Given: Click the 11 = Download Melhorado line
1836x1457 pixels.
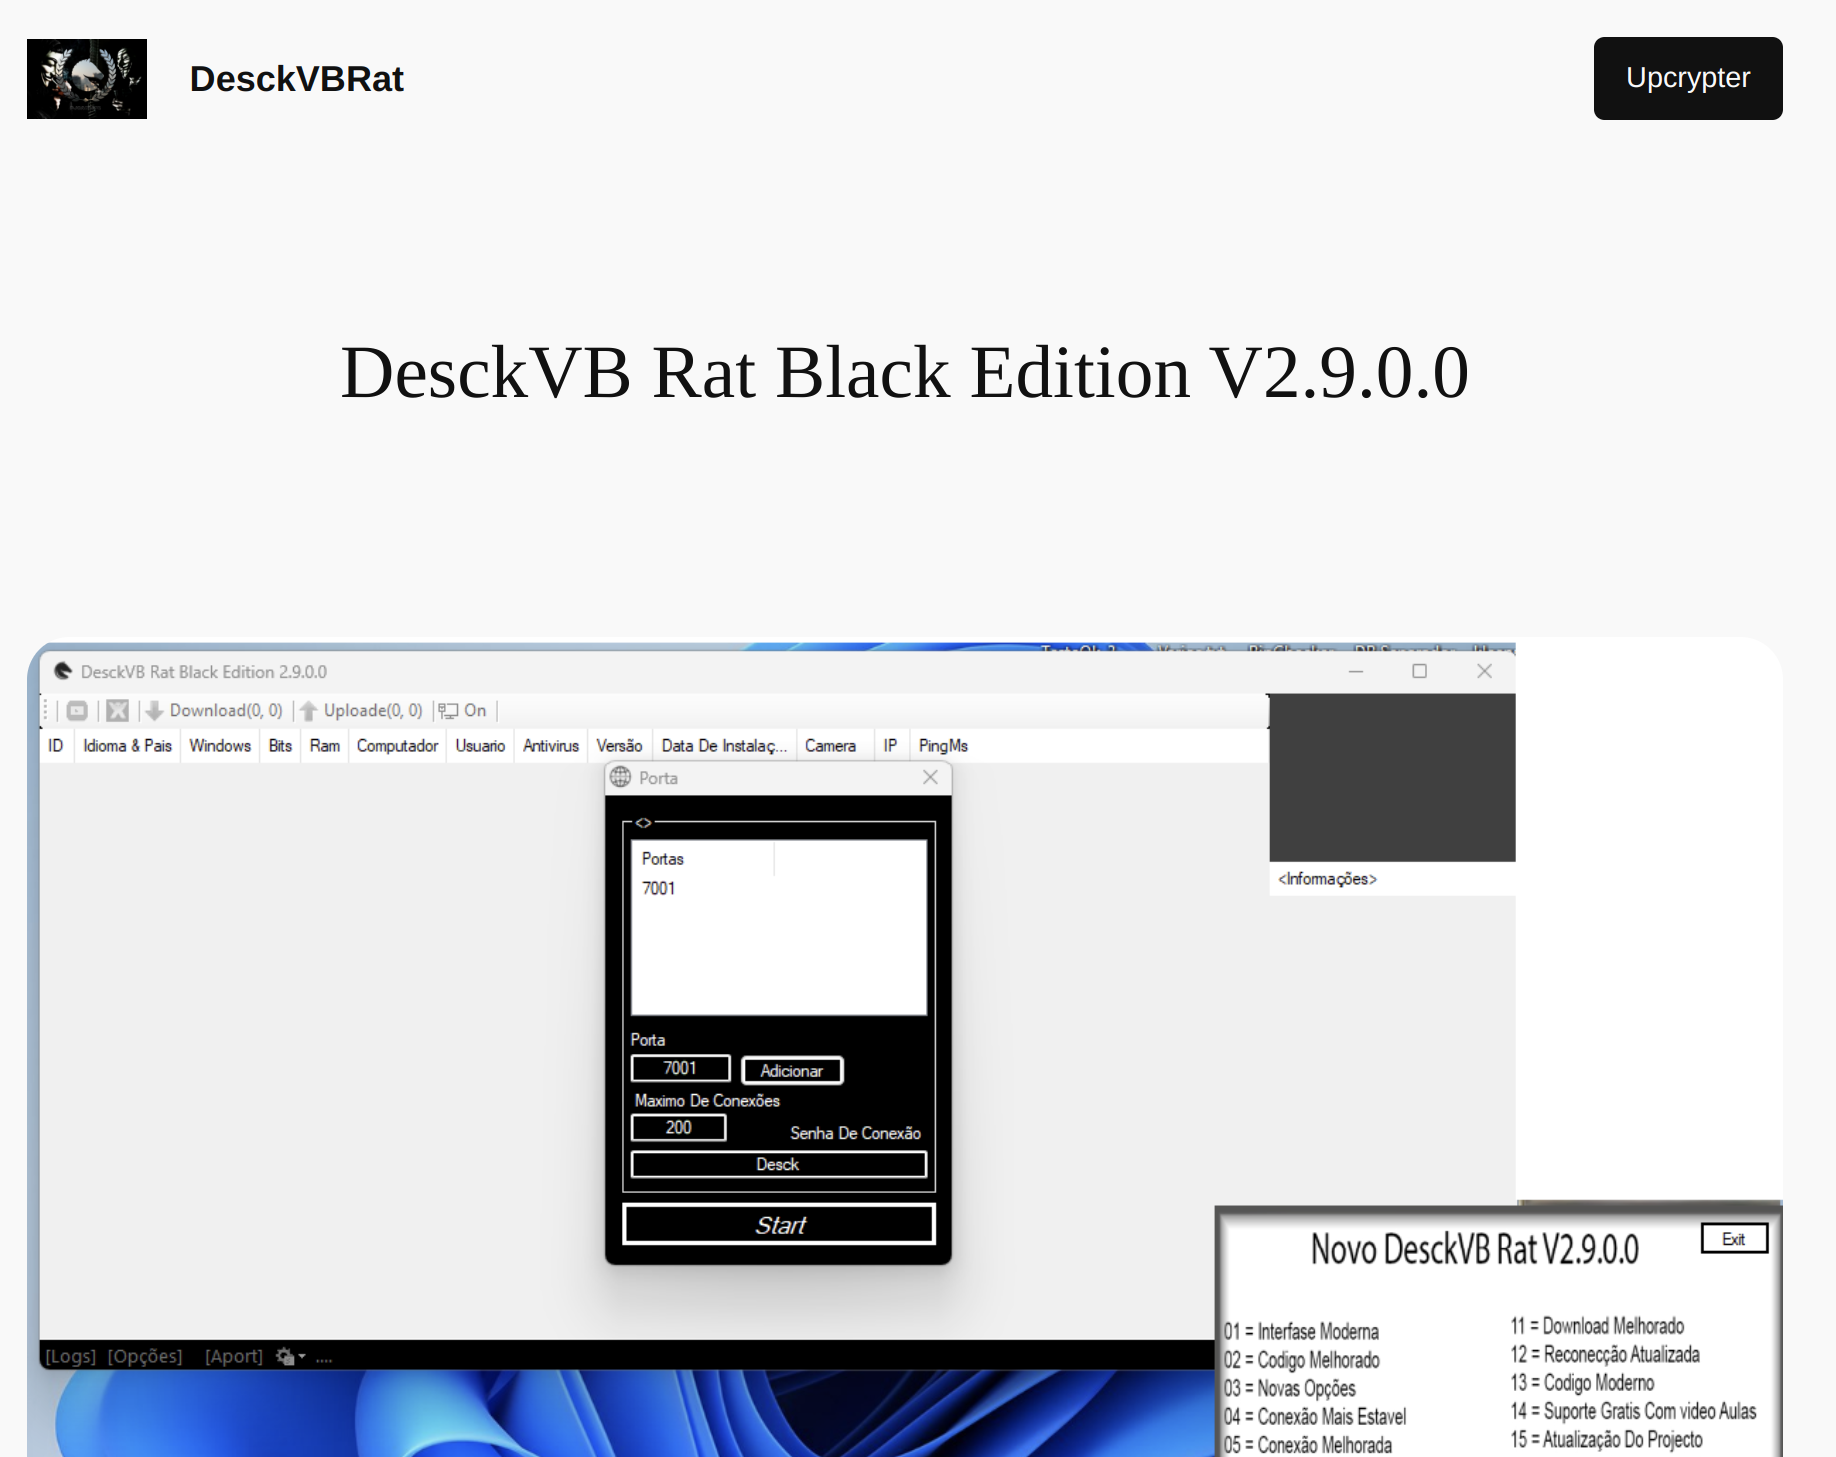Looking at the screenshot, I should pos(1597,1326).
